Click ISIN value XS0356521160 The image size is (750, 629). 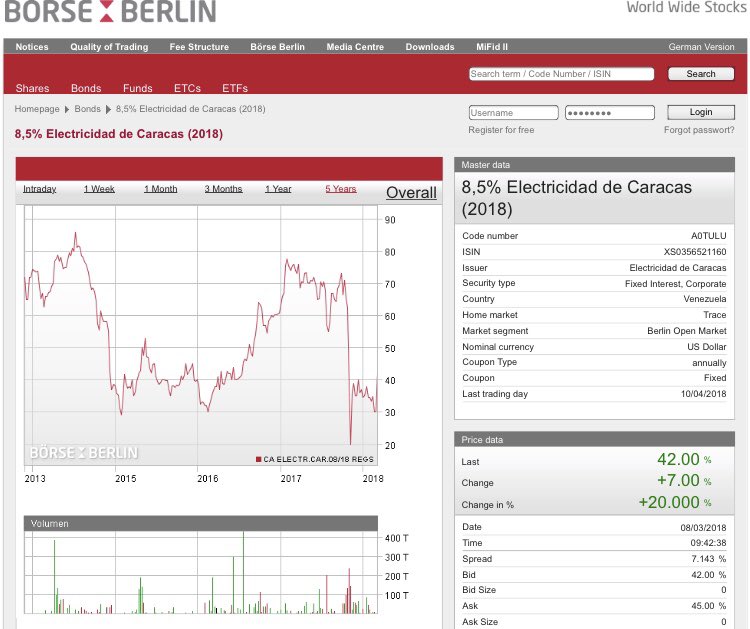(x=695, y=252)
